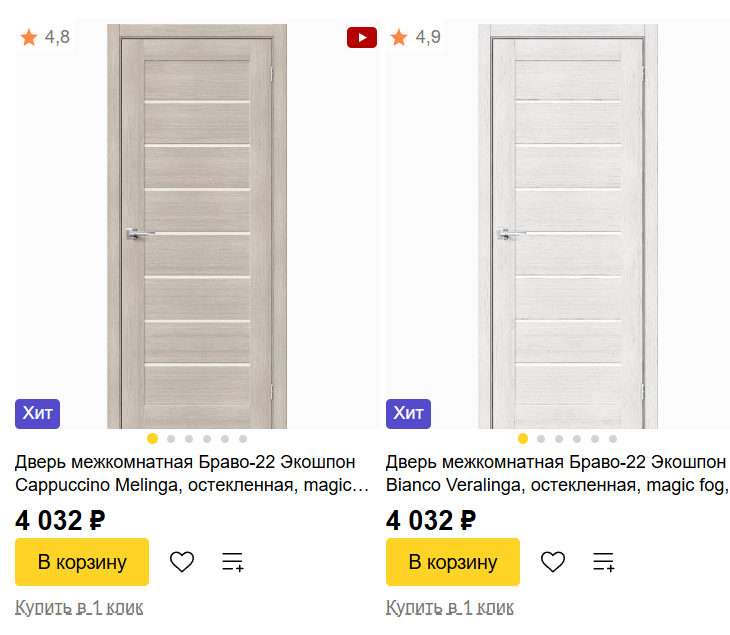The height and width of the screenshot is (635, 730).
Task: Click the Хит badge on Bianco door
Action: point(408,413)
